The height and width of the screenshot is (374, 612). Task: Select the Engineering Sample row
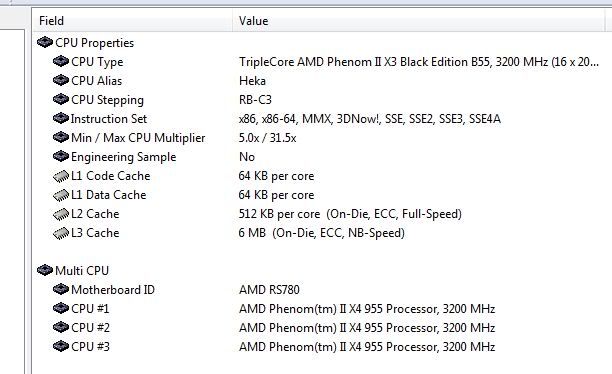318,157
